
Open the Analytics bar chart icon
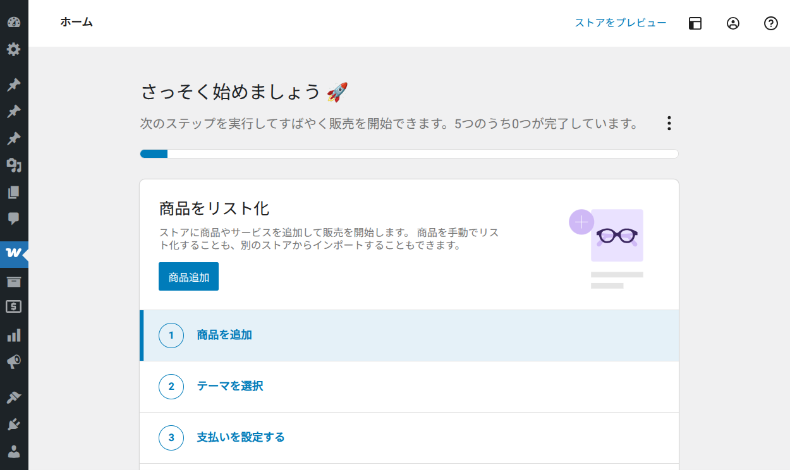(x=14, y=335)
